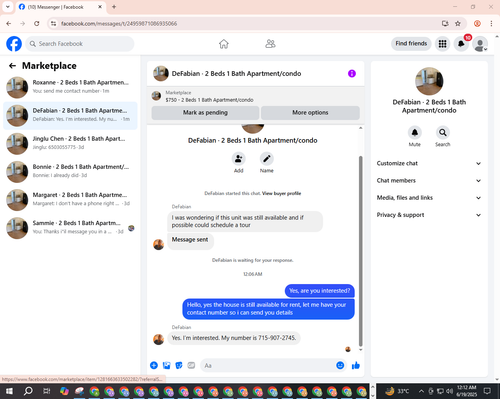Go back using Marketplace back arrow

12,66
